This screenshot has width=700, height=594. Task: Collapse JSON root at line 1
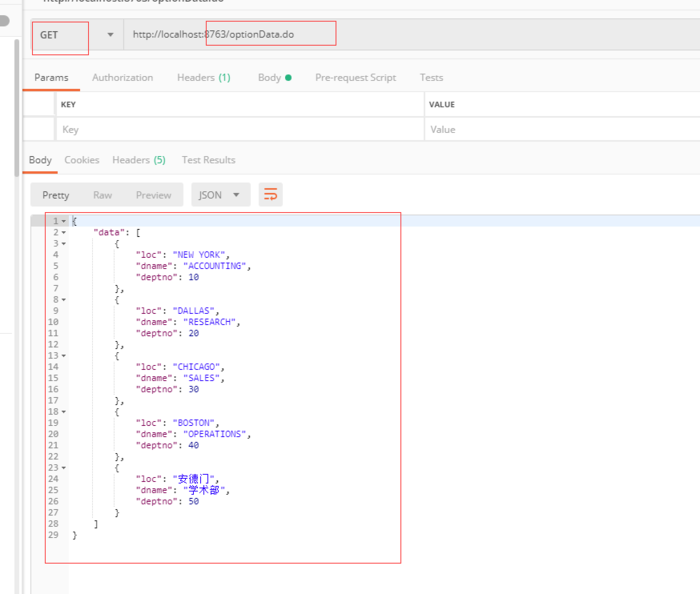[x=64, y=221]
